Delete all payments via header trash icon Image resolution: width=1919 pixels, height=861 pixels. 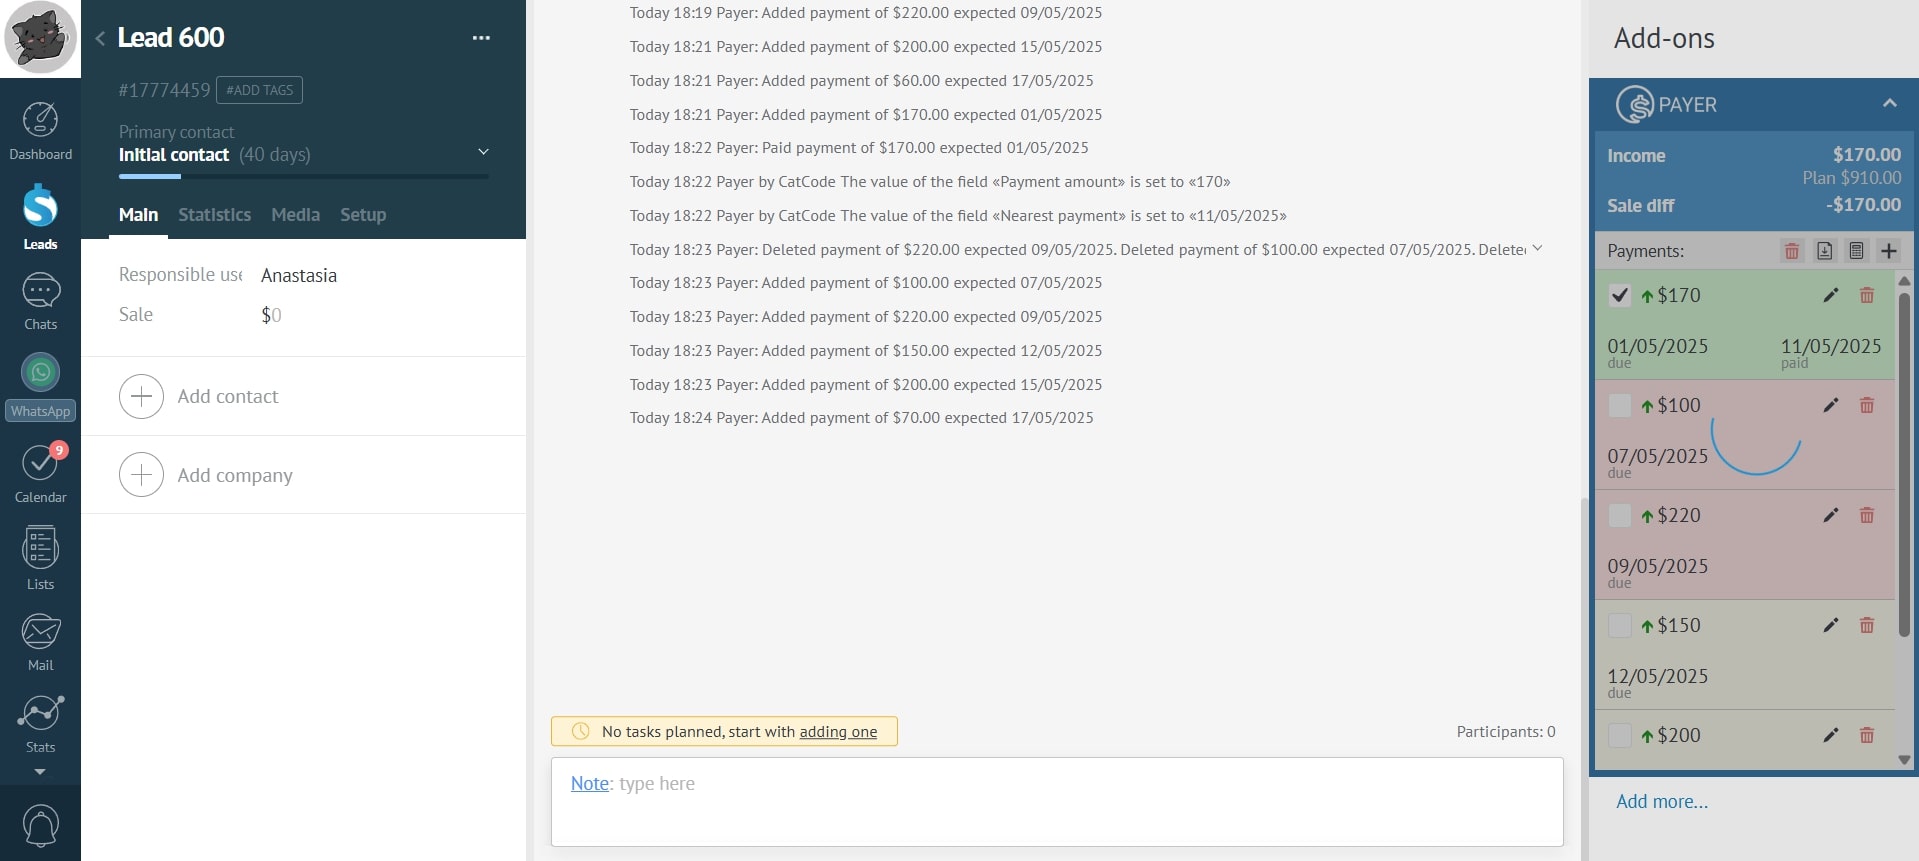click(x=1792, y=251)
